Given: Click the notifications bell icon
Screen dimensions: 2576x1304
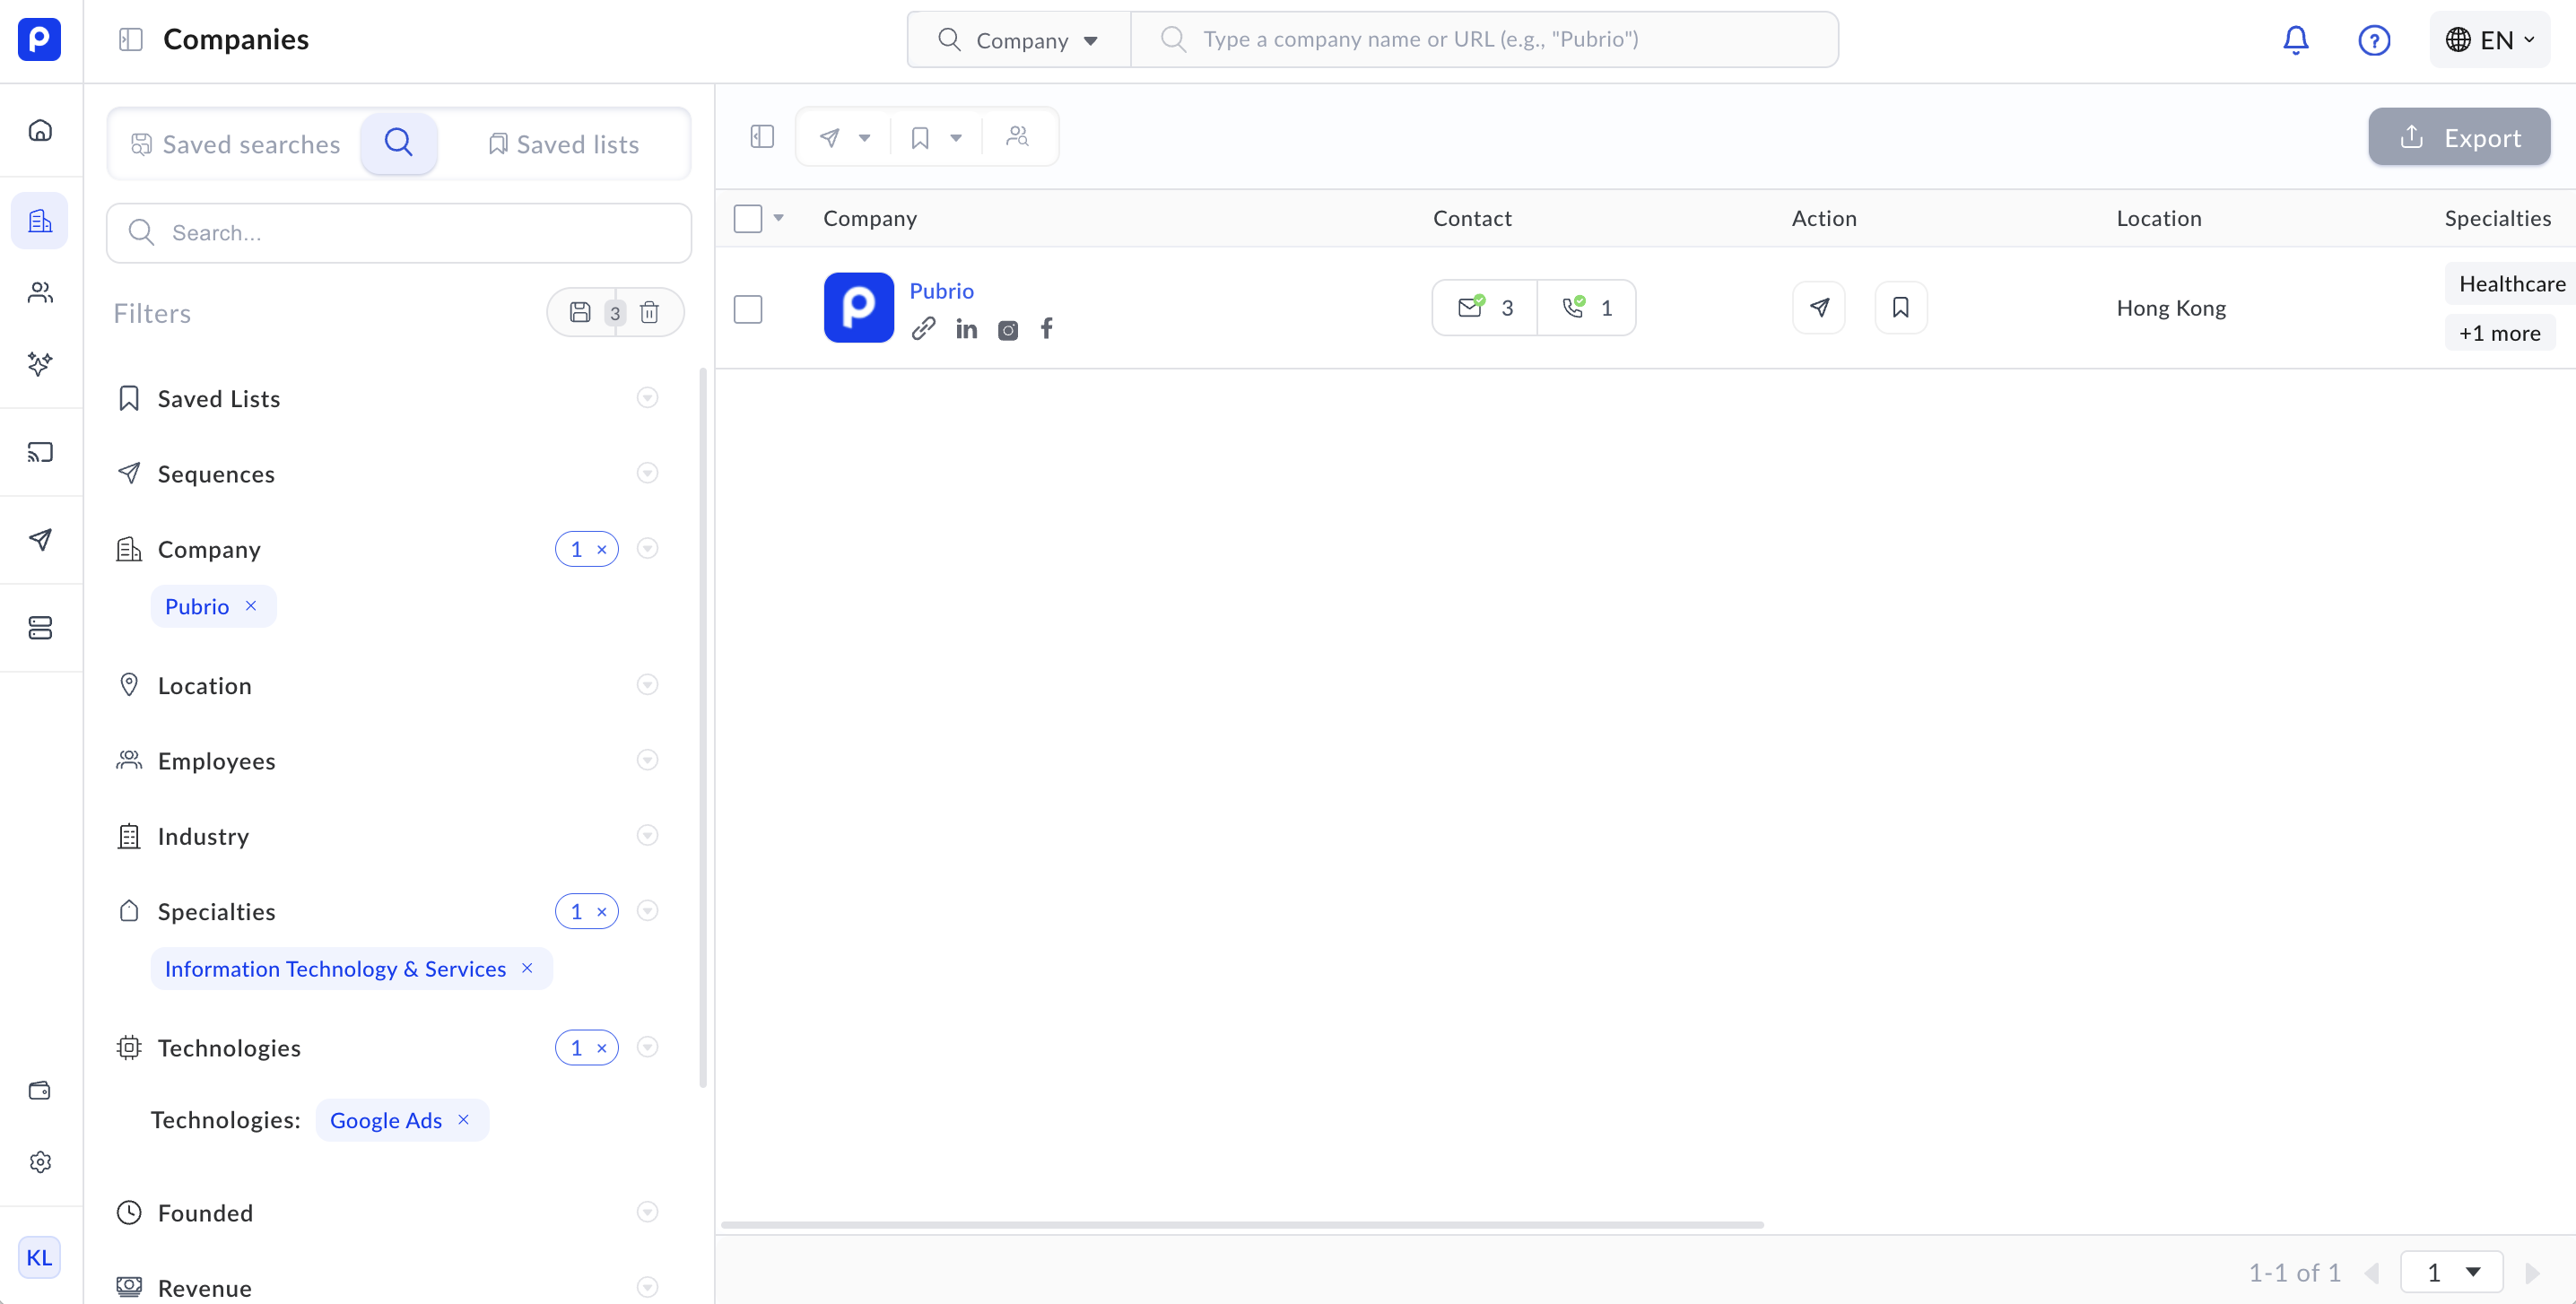Looking at the screenshot, I should tap(2295, 40).
